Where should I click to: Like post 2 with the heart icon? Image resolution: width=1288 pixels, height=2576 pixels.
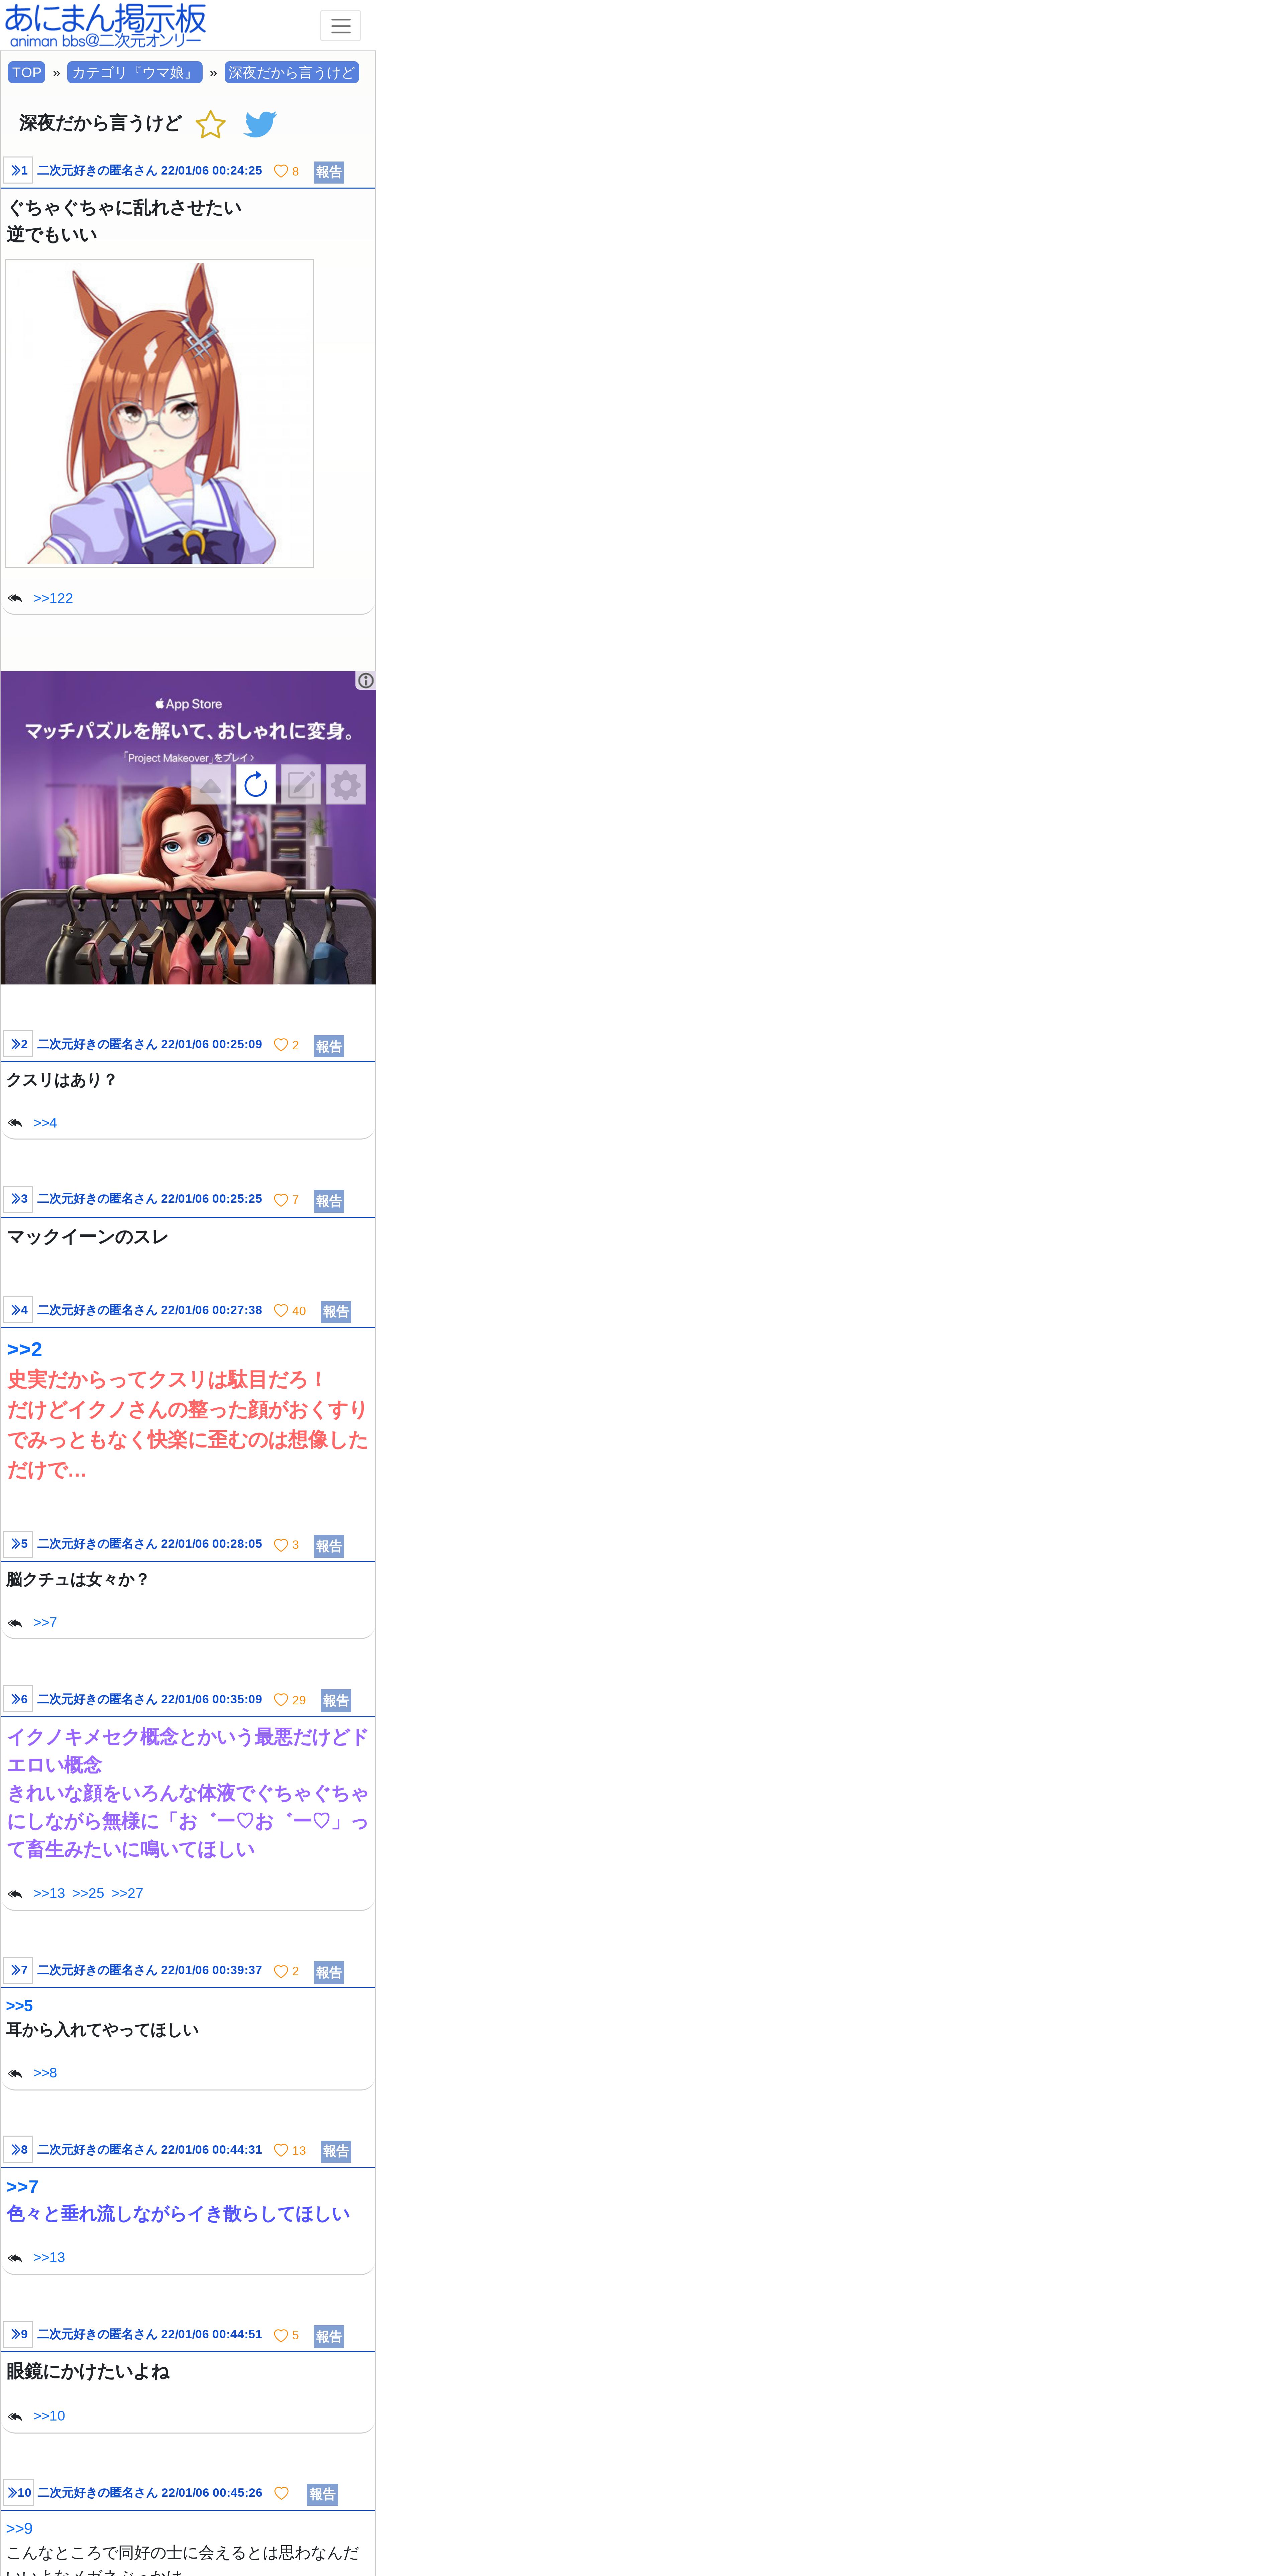coord(281,1045)
